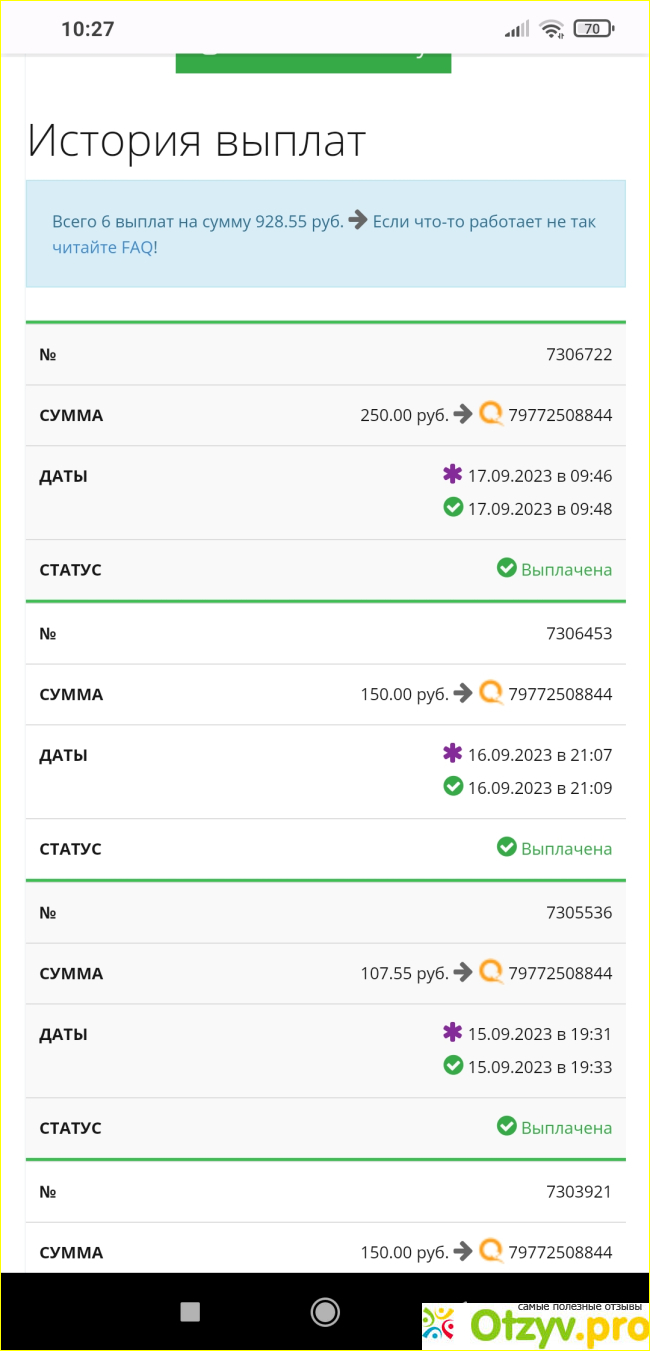Tap payout number 7306722
Viewport: 650px width, 1351px height.
[x=579, y=354]
